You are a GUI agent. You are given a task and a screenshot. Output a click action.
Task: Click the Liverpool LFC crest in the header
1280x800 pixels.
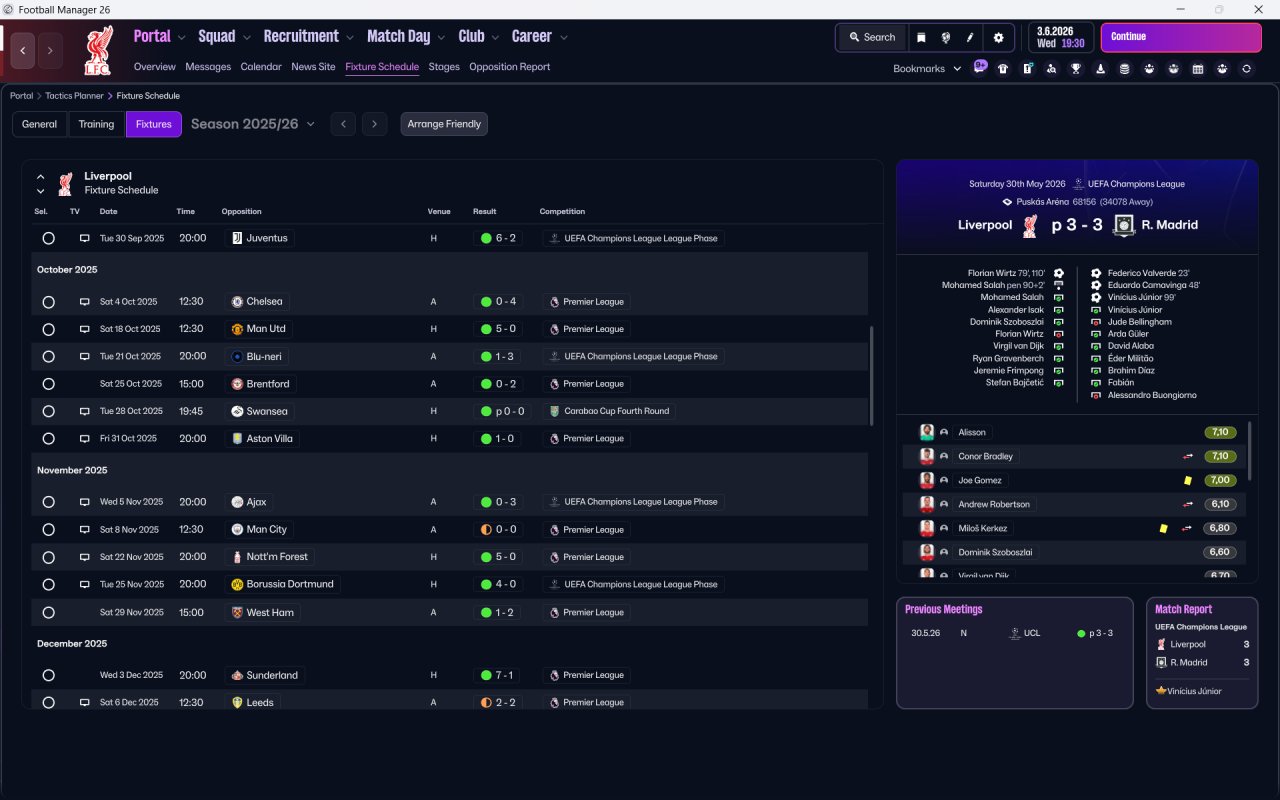[98, 51]
